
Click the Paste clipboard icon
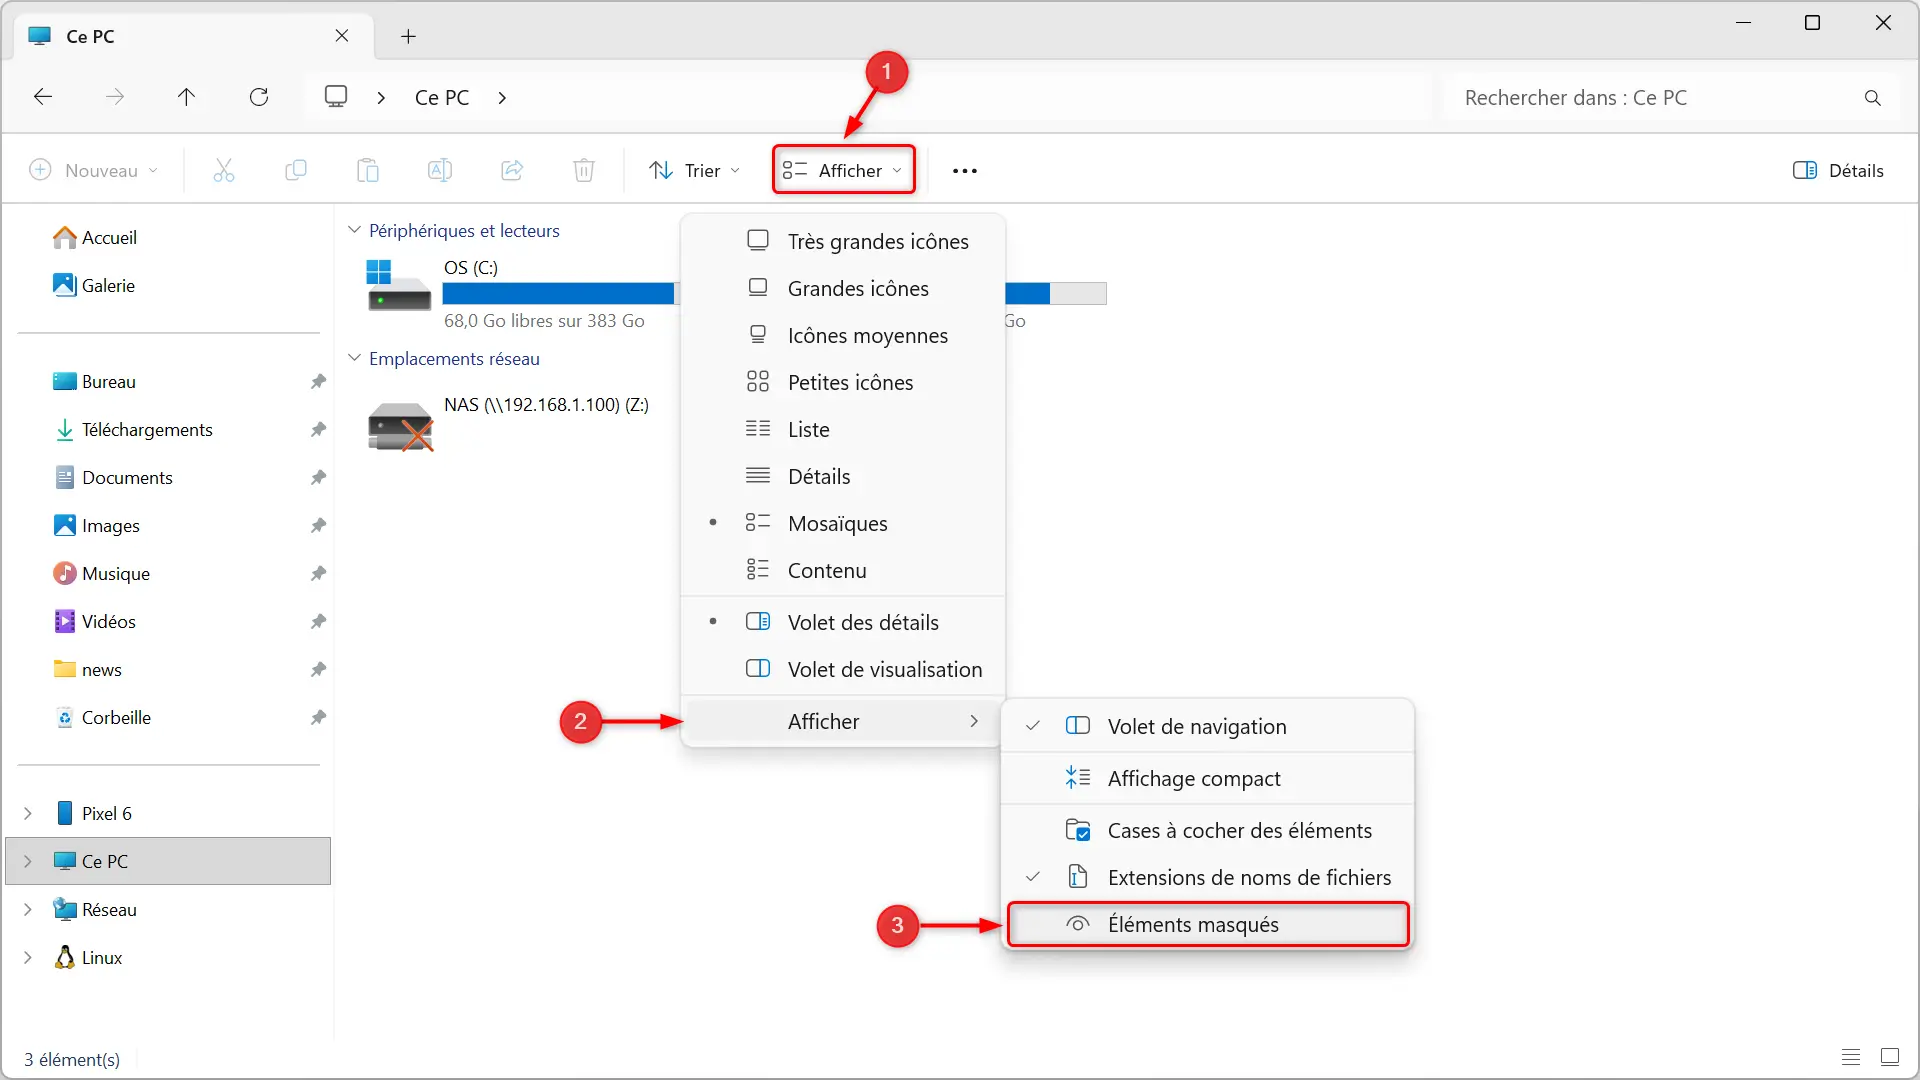(x=368, y=171)
